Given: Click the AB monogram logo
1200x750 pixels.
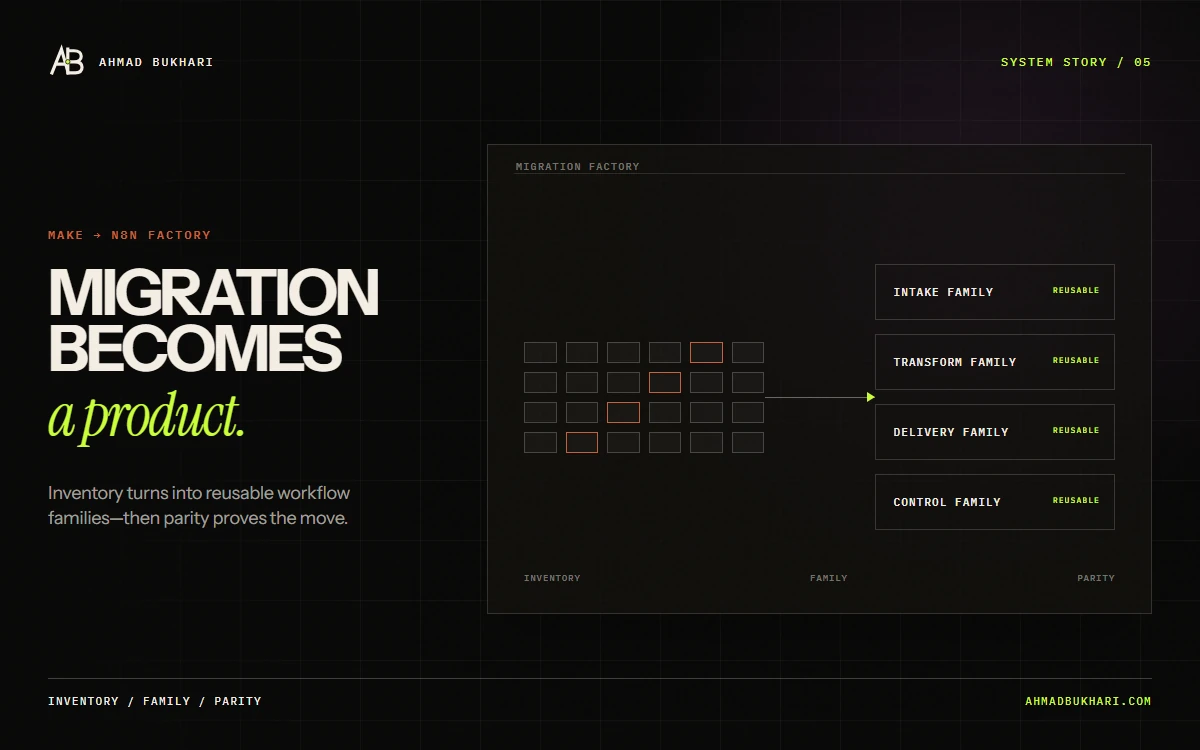Looking at the screenshot, I should (67, 61).
